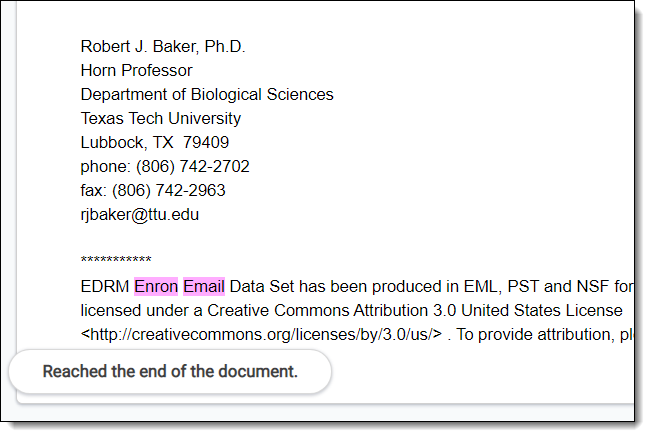650x437 pixels.
Task: Click the rjbaker@ttu.edu email address
Action: (140, 214)
